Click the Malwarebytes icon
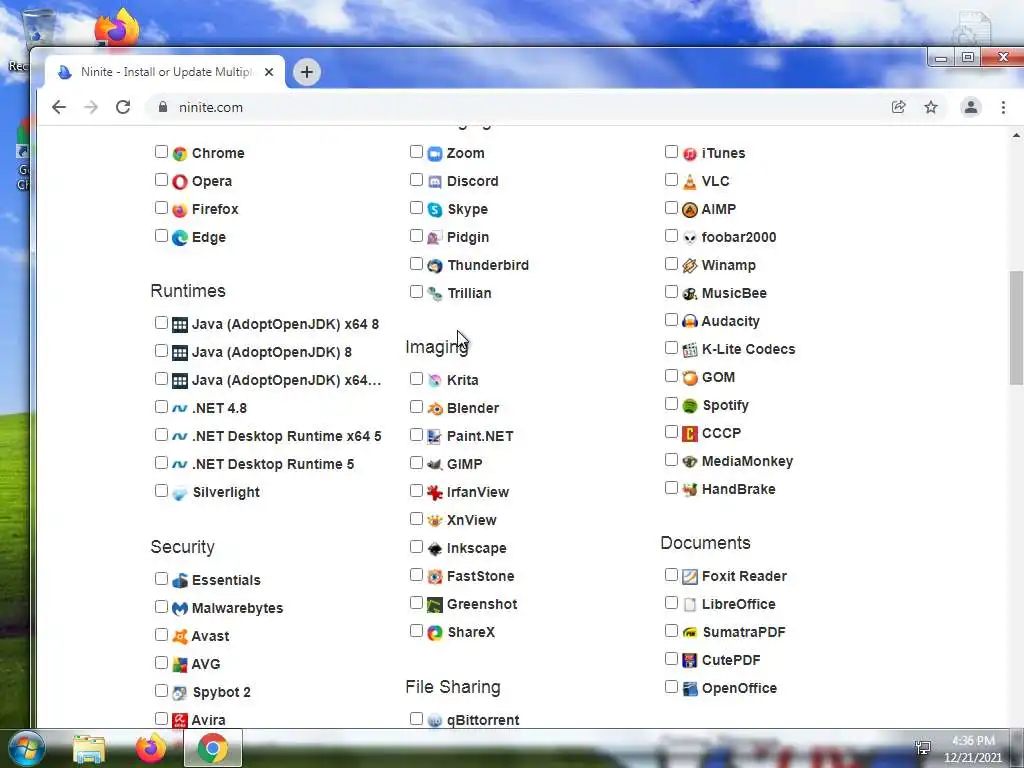Screen dimensions: 1024x768 click(180, 609)
